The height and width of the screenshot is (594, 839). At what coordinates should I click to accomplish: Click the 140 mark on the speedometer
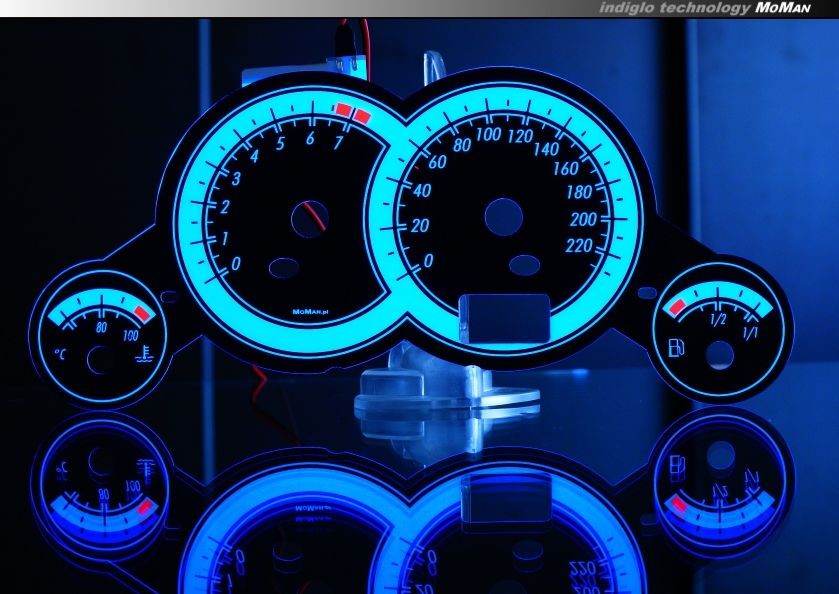546,149
